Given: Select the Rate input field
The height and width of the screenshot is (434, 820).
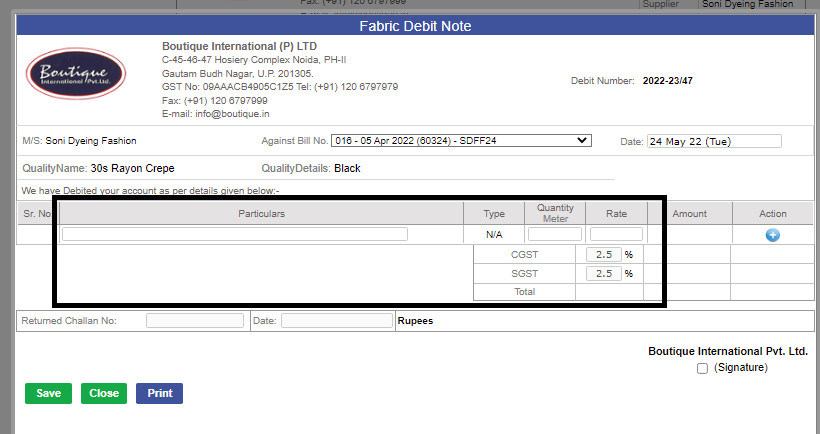Looking at the screenshot, I should tap(616, 234).
